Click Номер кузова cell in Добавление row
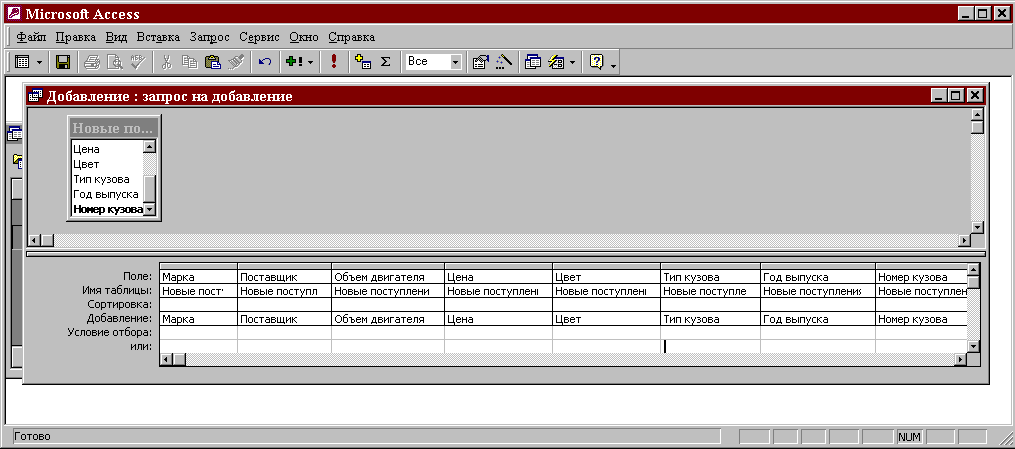 pos(921,319)
